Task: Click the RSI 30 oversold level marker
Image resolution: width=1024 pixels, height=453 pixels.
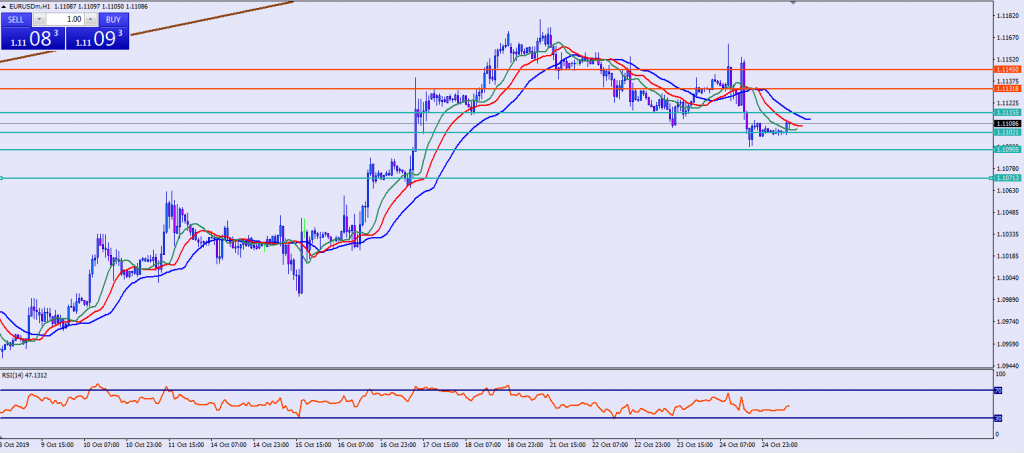Action: (997, 418)
